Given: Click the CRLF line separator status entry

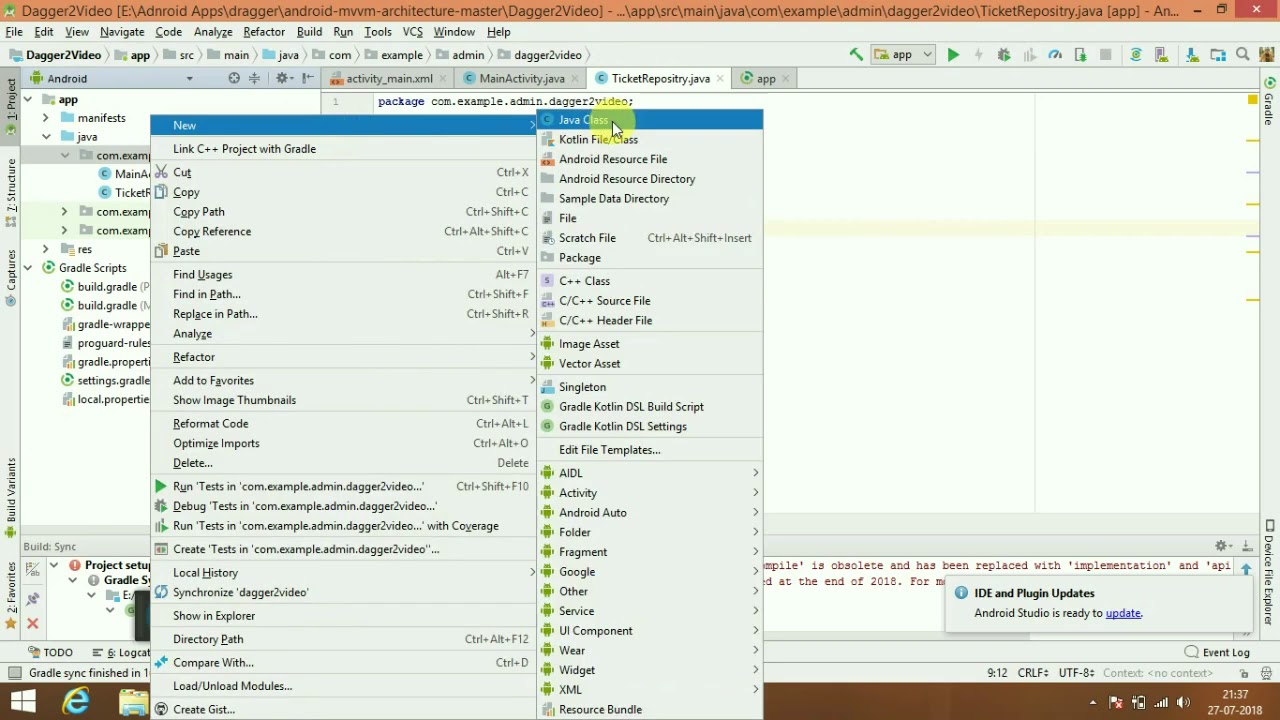Looking at the screenshot, I should coord(1032,673).
